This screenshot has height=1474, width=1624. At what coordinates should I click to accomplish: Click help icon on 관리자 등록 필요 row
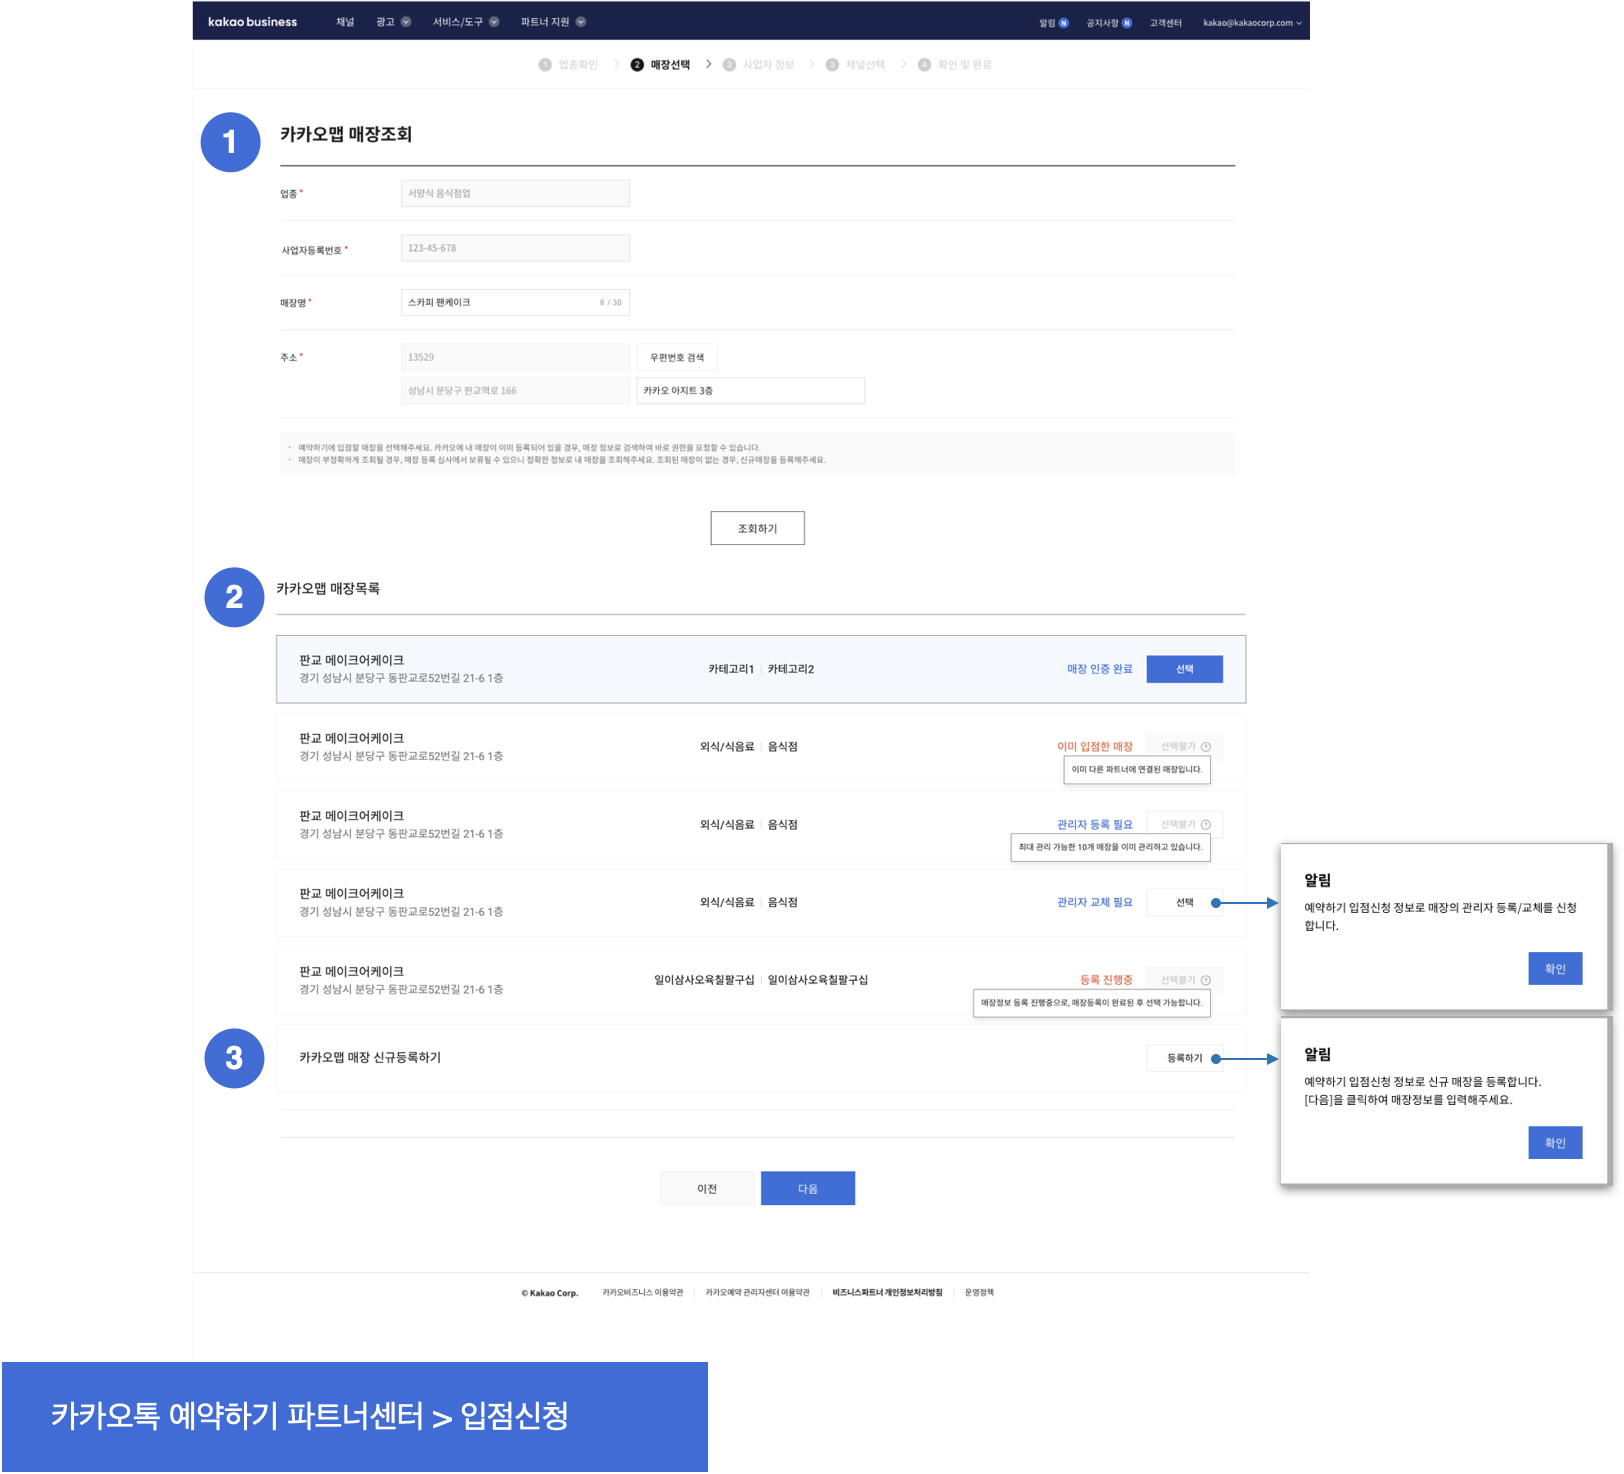(1205, 825)
